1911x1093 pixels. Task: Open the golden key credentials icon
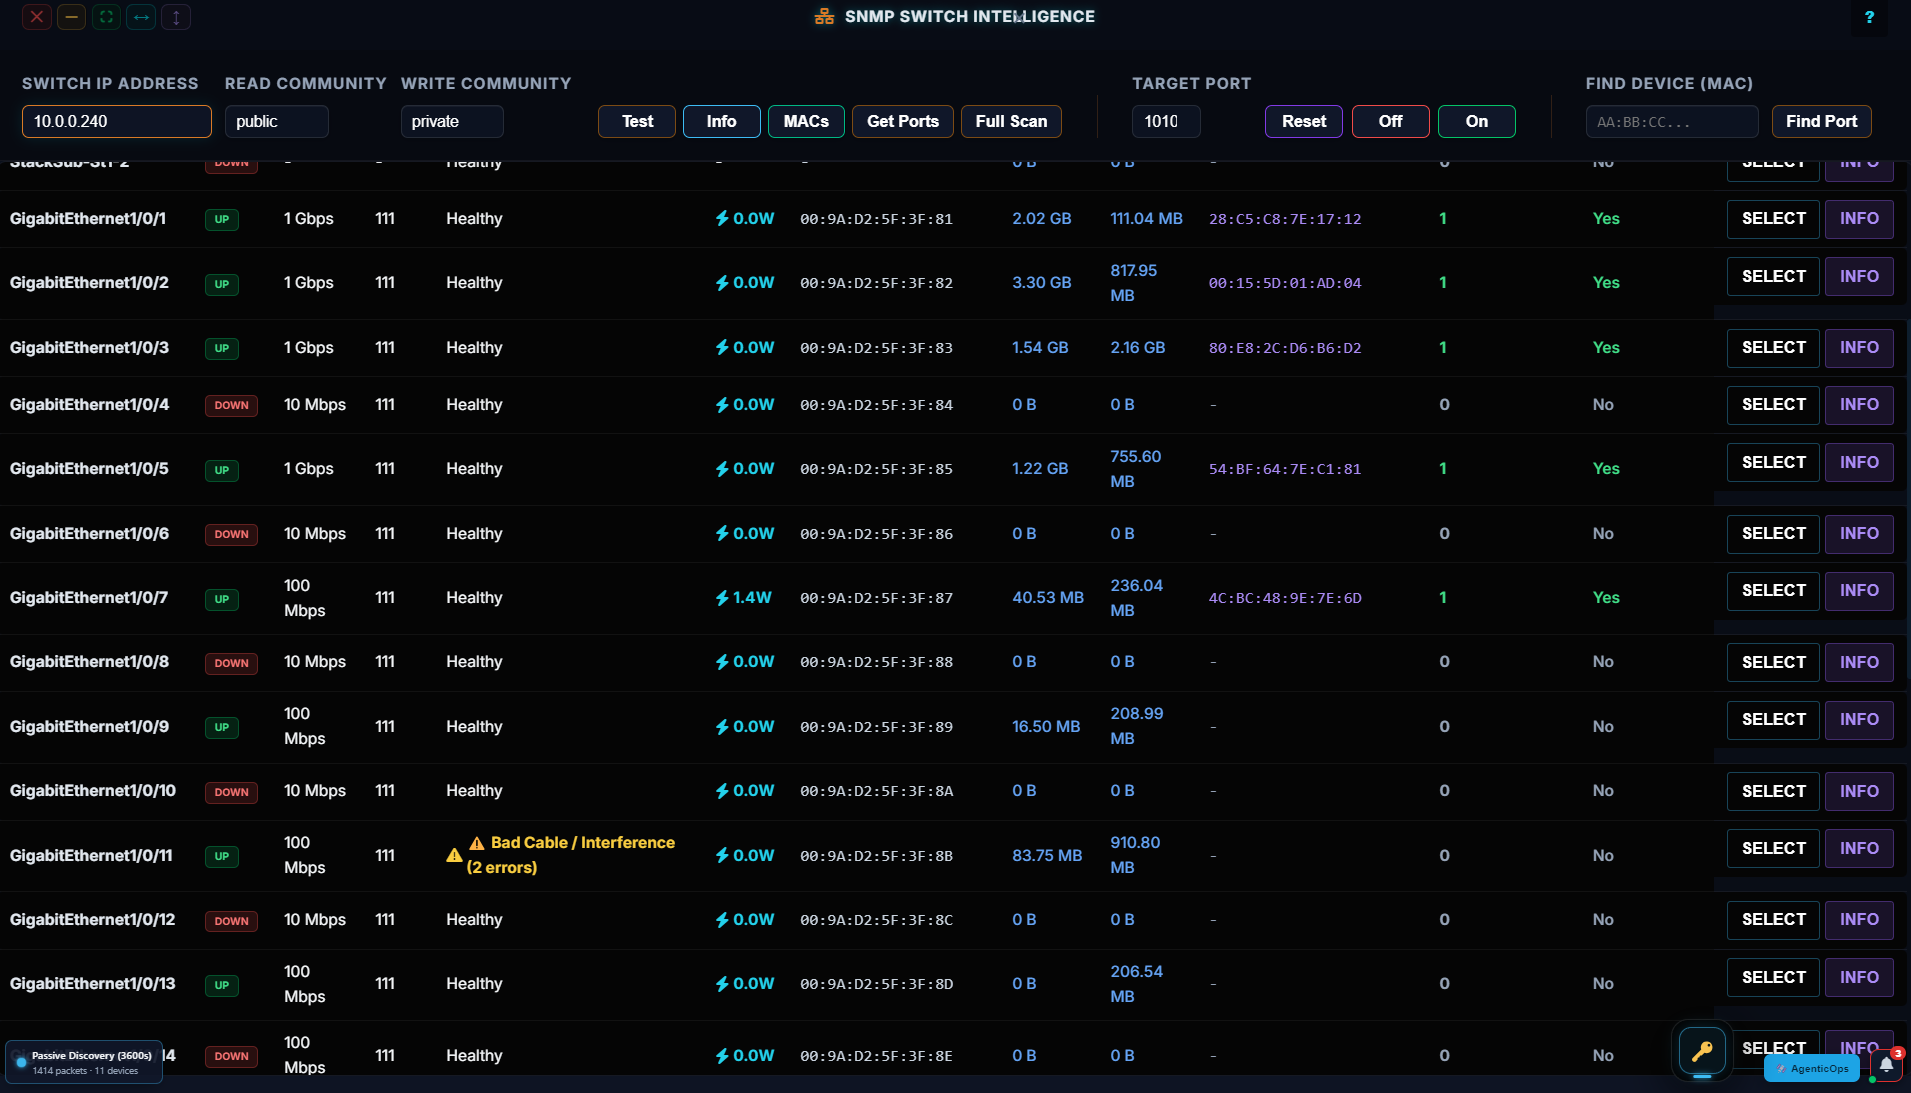[1702, 1051]
